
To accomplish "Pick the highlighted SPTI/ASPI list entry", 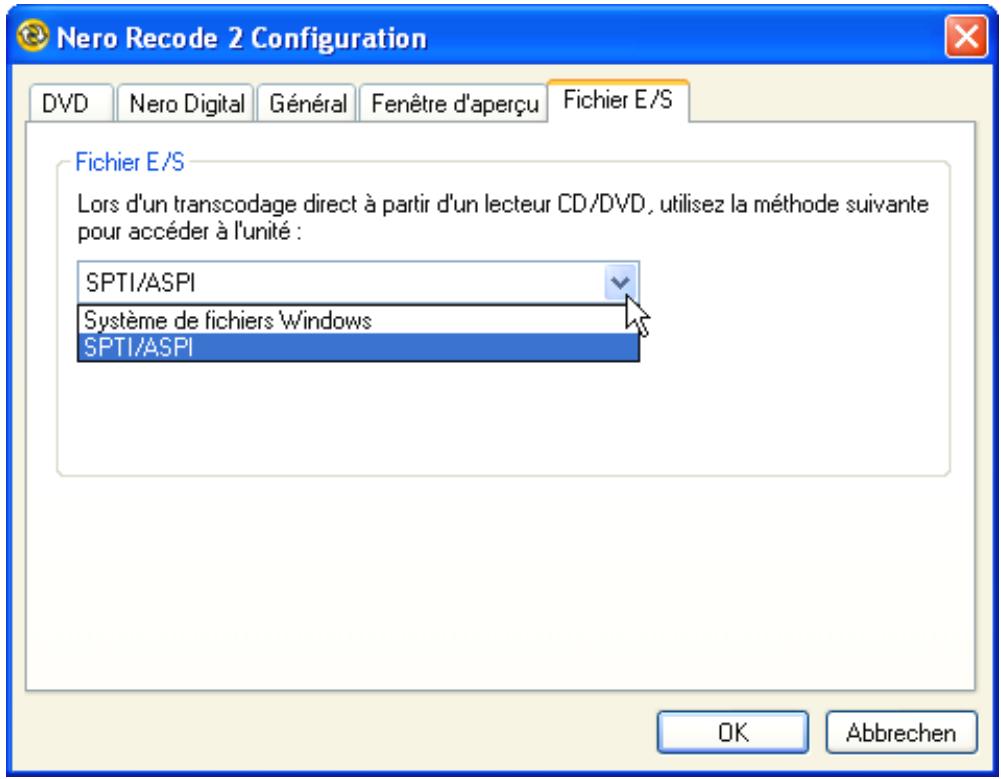I will coord(358,347).
